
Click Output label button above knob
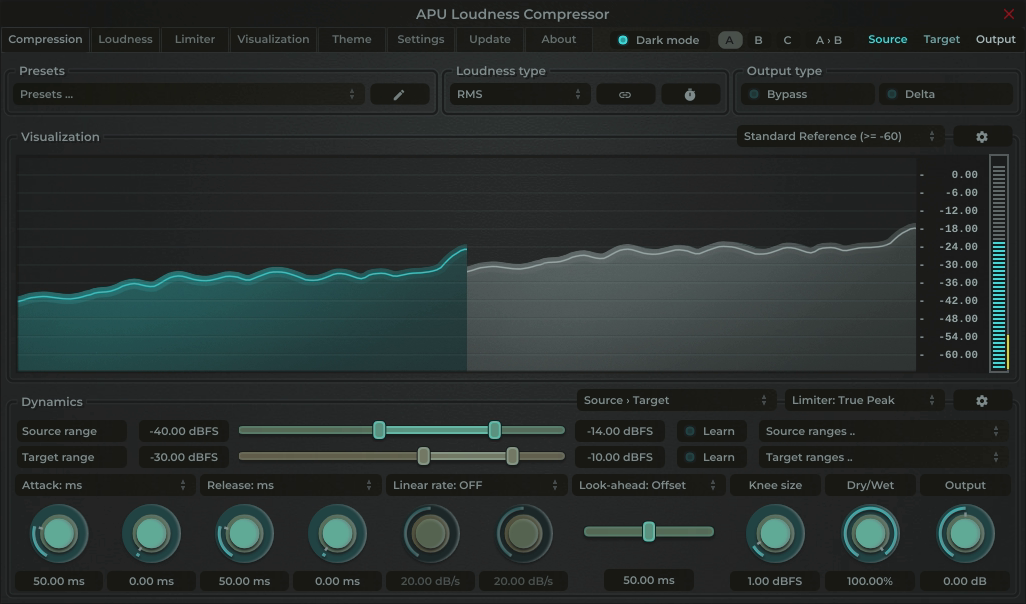pyautogui.click(x=965, y=485)
